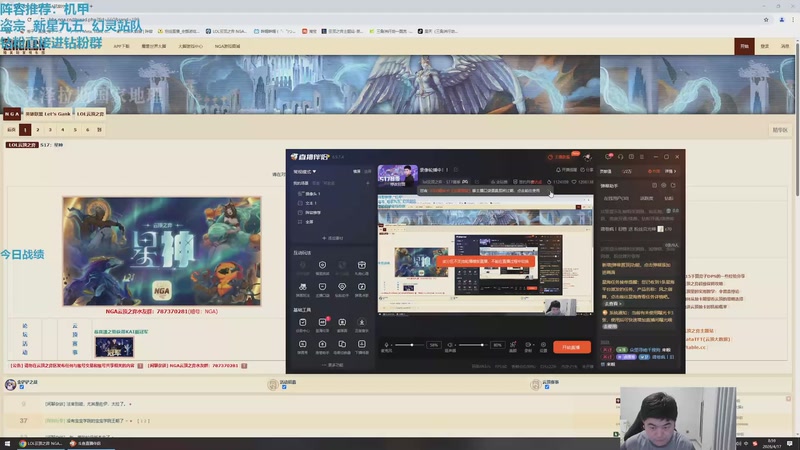The width and height of the screenshot is (800, 450).
Task: Open NGA游戏商城 in NGA navigation
Action: point(228,46)
